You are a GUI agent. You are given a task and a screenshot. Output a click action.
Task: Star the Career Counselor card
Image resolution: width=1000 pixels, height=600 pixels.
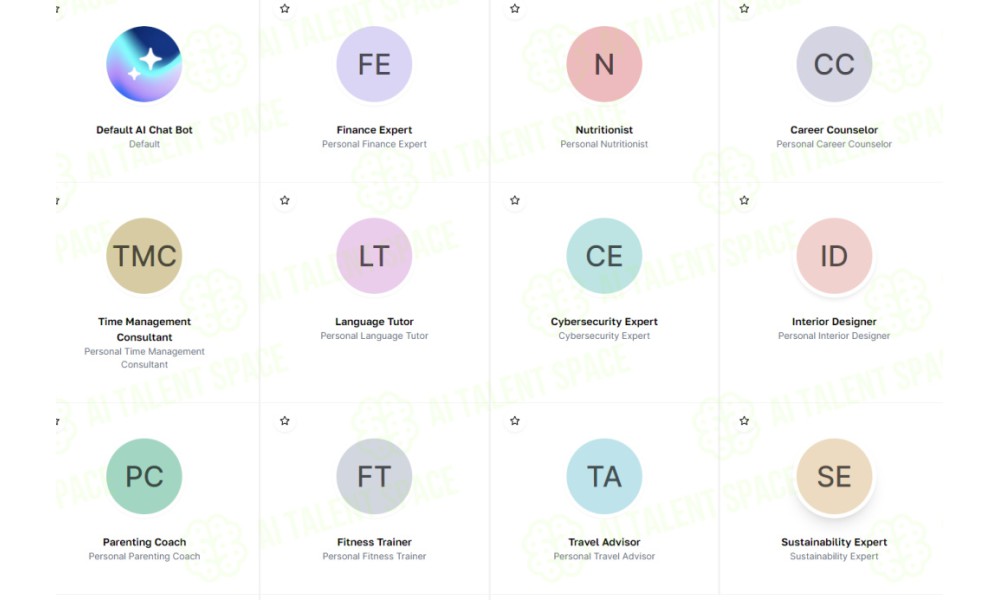pyautogui.click(x=744, y=9)
